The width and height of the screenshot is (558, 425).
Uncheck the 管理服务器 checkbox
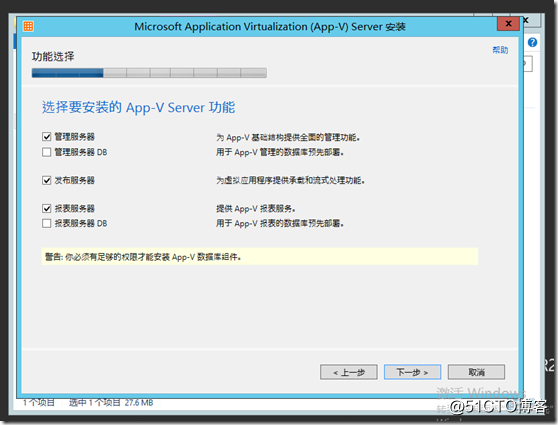tap(47, 137)
